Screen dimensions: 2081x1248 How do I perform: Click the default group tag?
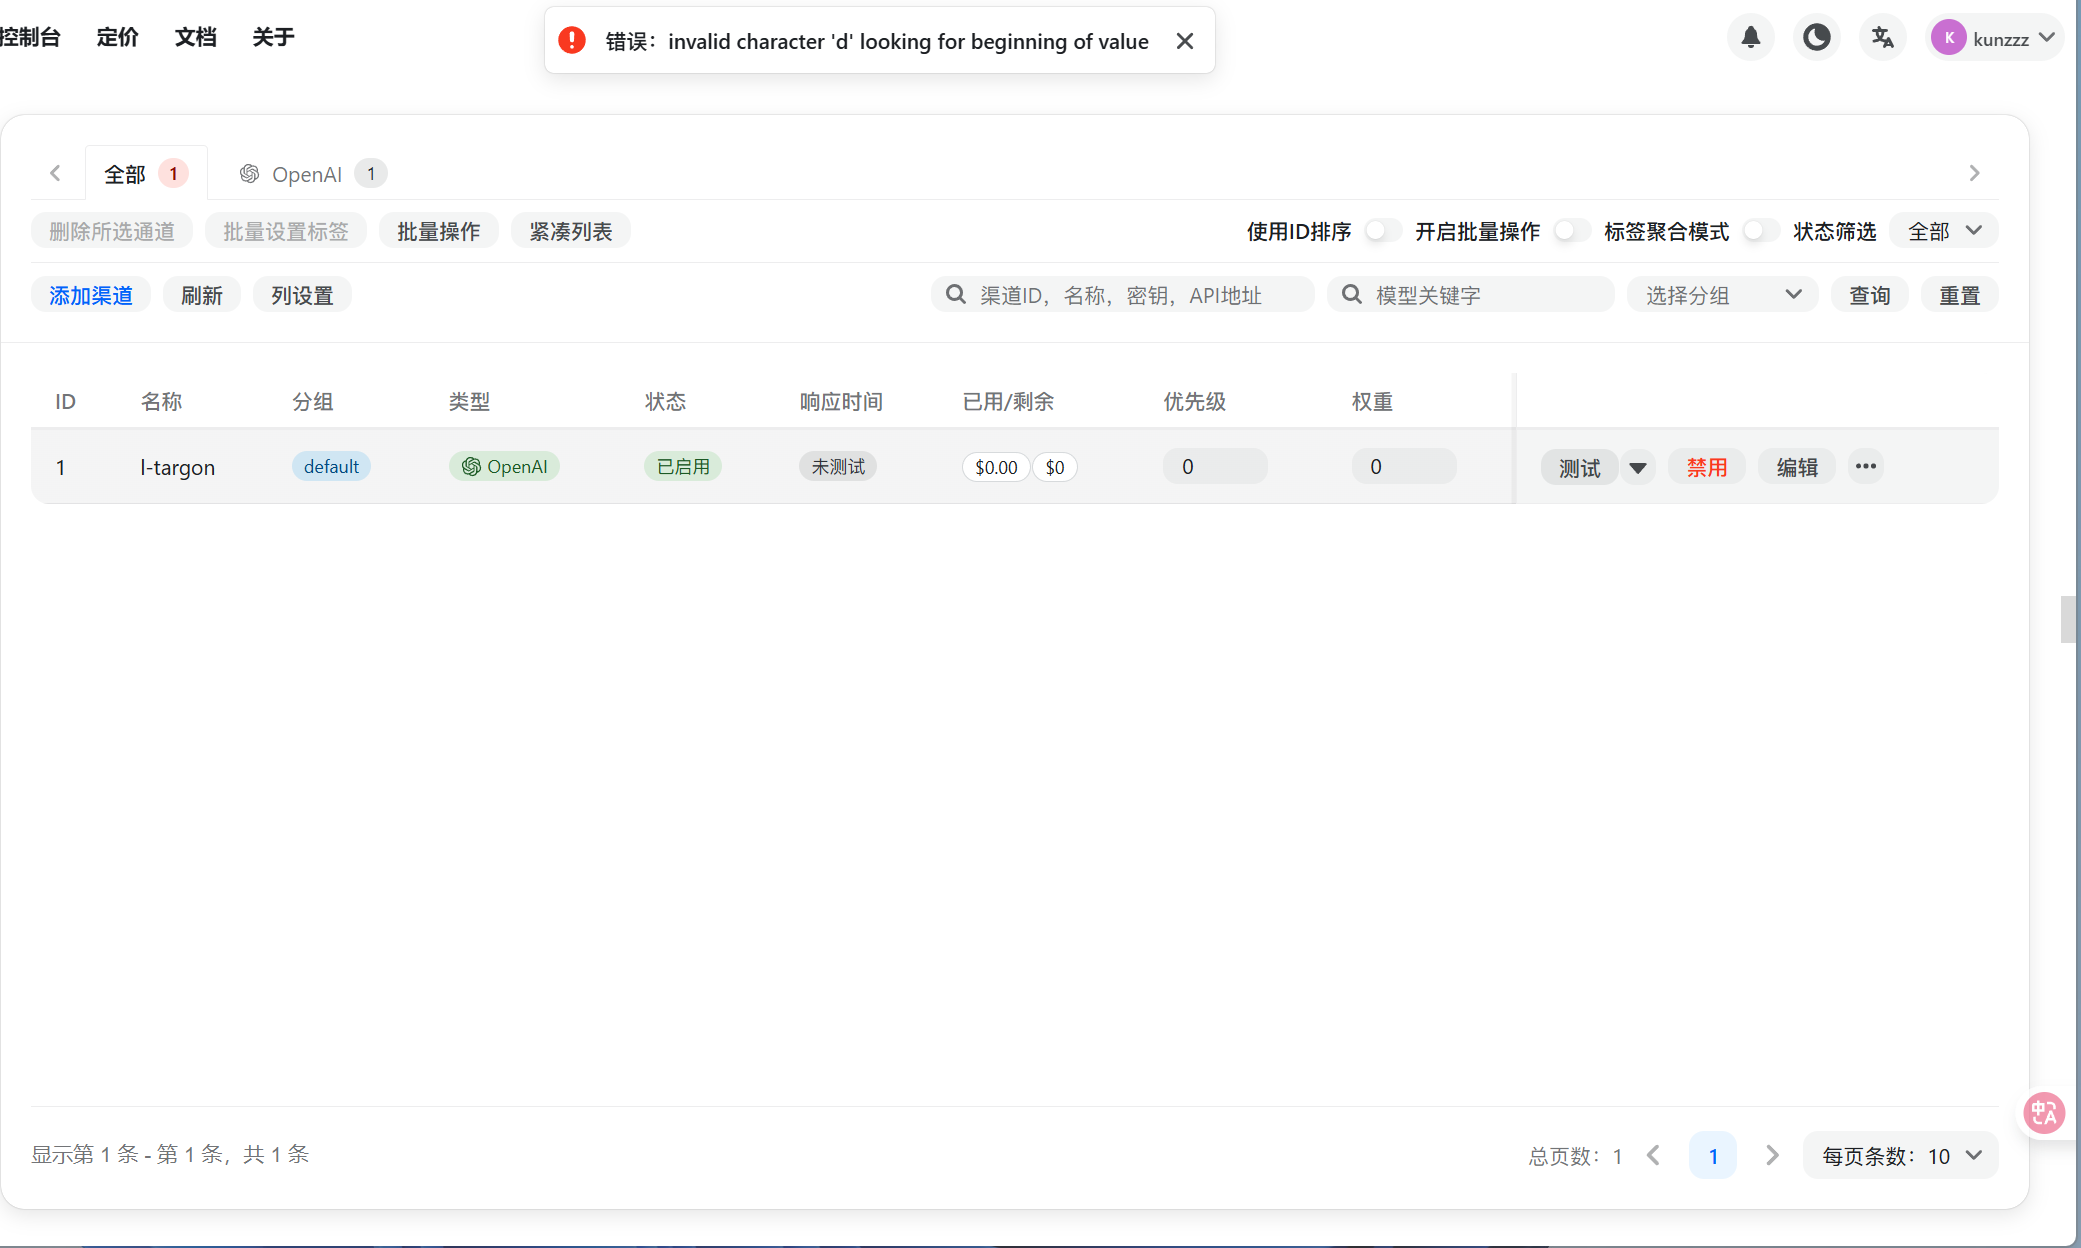331,466
